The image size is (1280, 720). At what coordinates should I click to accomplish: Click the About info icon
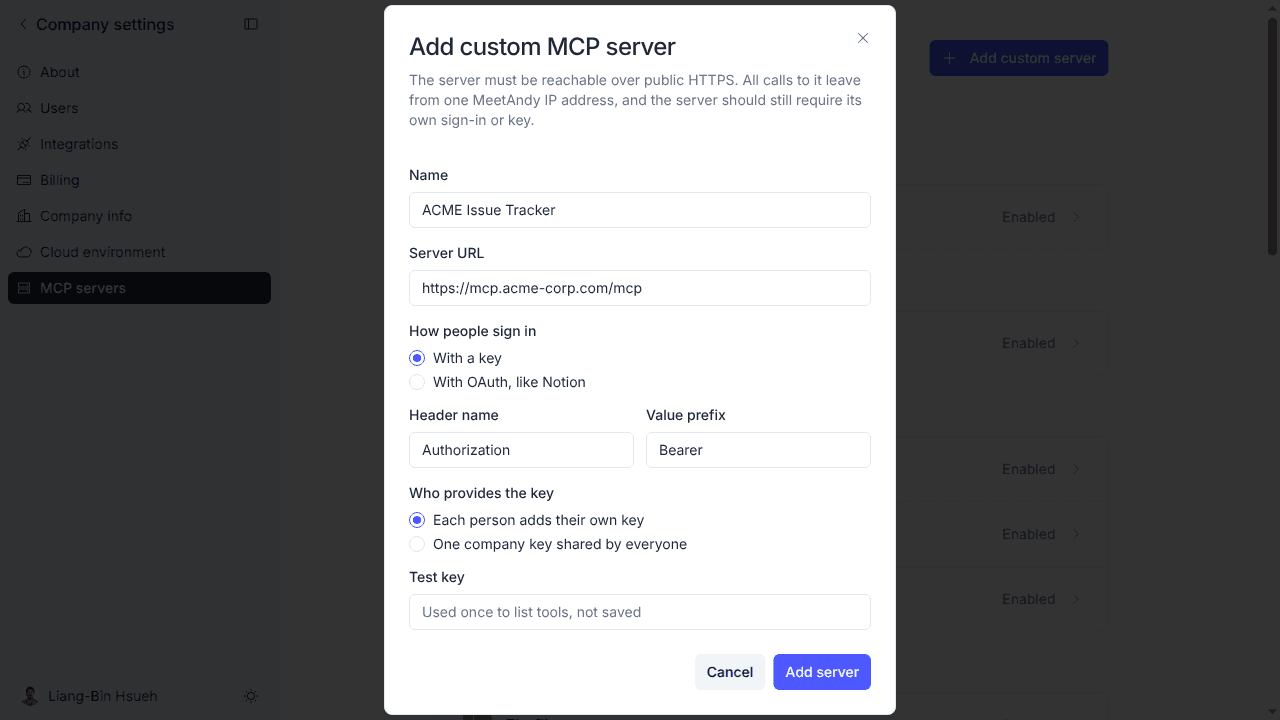[x=24, y=72]
